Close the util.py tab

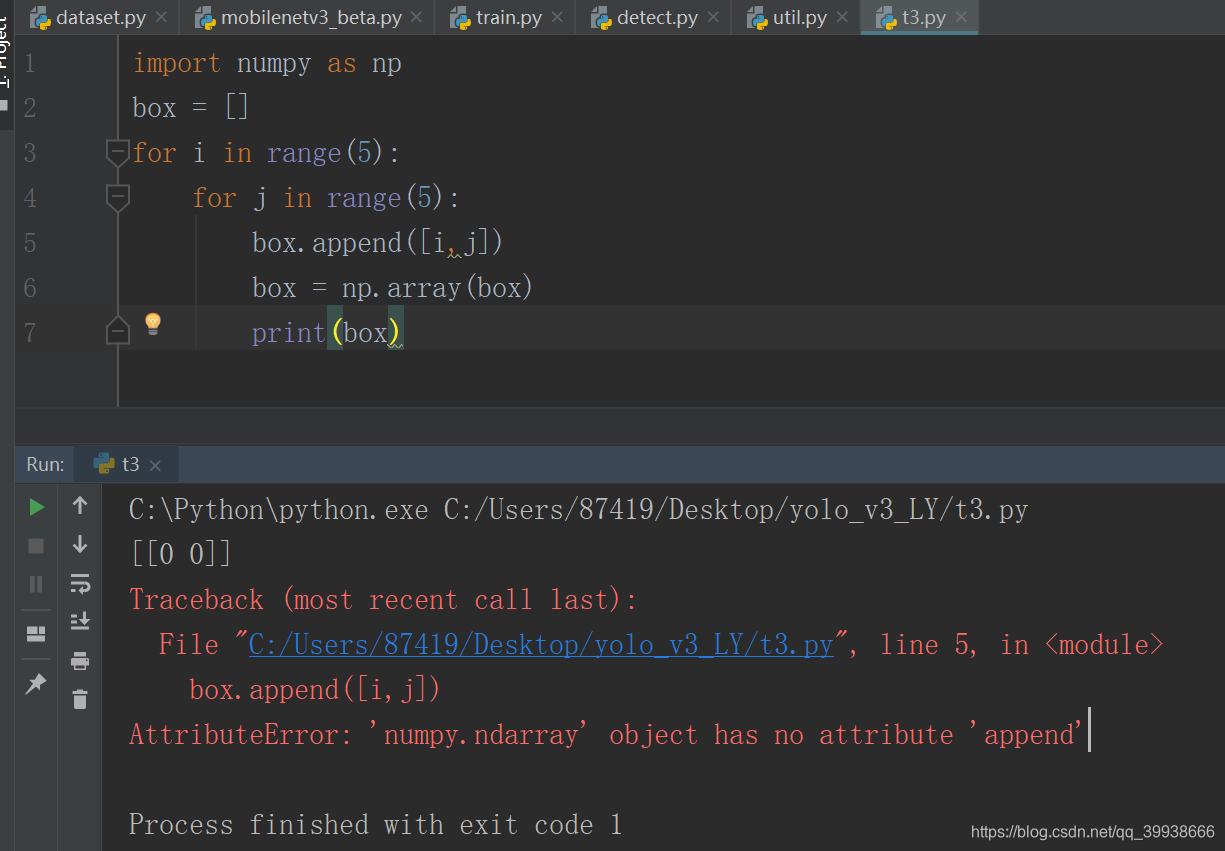[x=842, y=17]
